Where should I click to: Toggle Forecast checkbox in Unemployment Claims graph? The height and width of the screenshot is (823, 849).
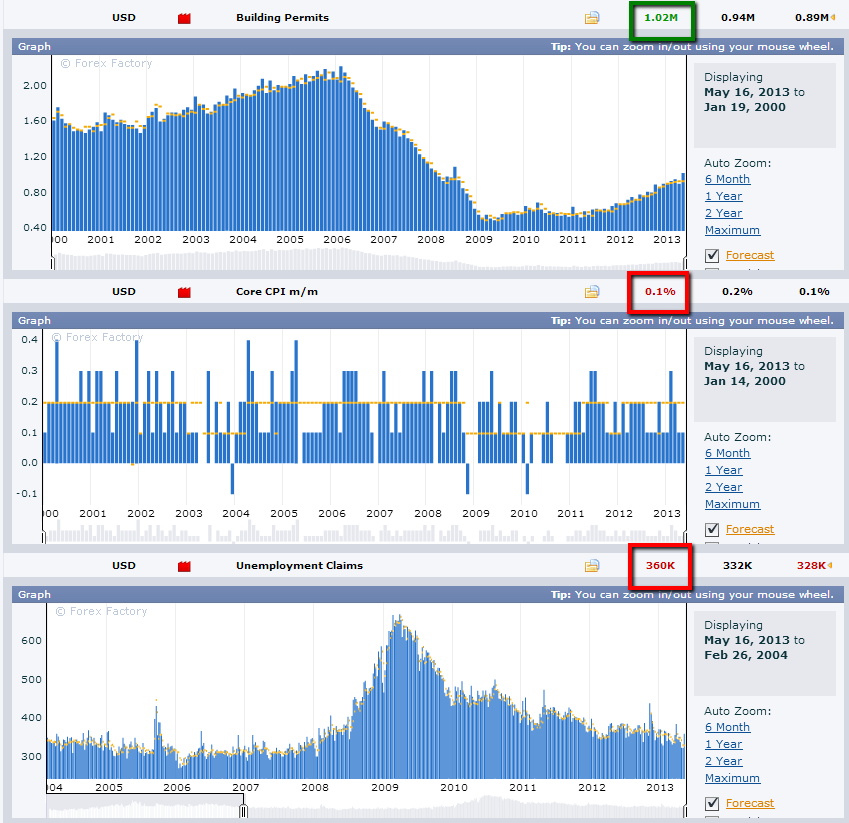[x=712, y=804]
